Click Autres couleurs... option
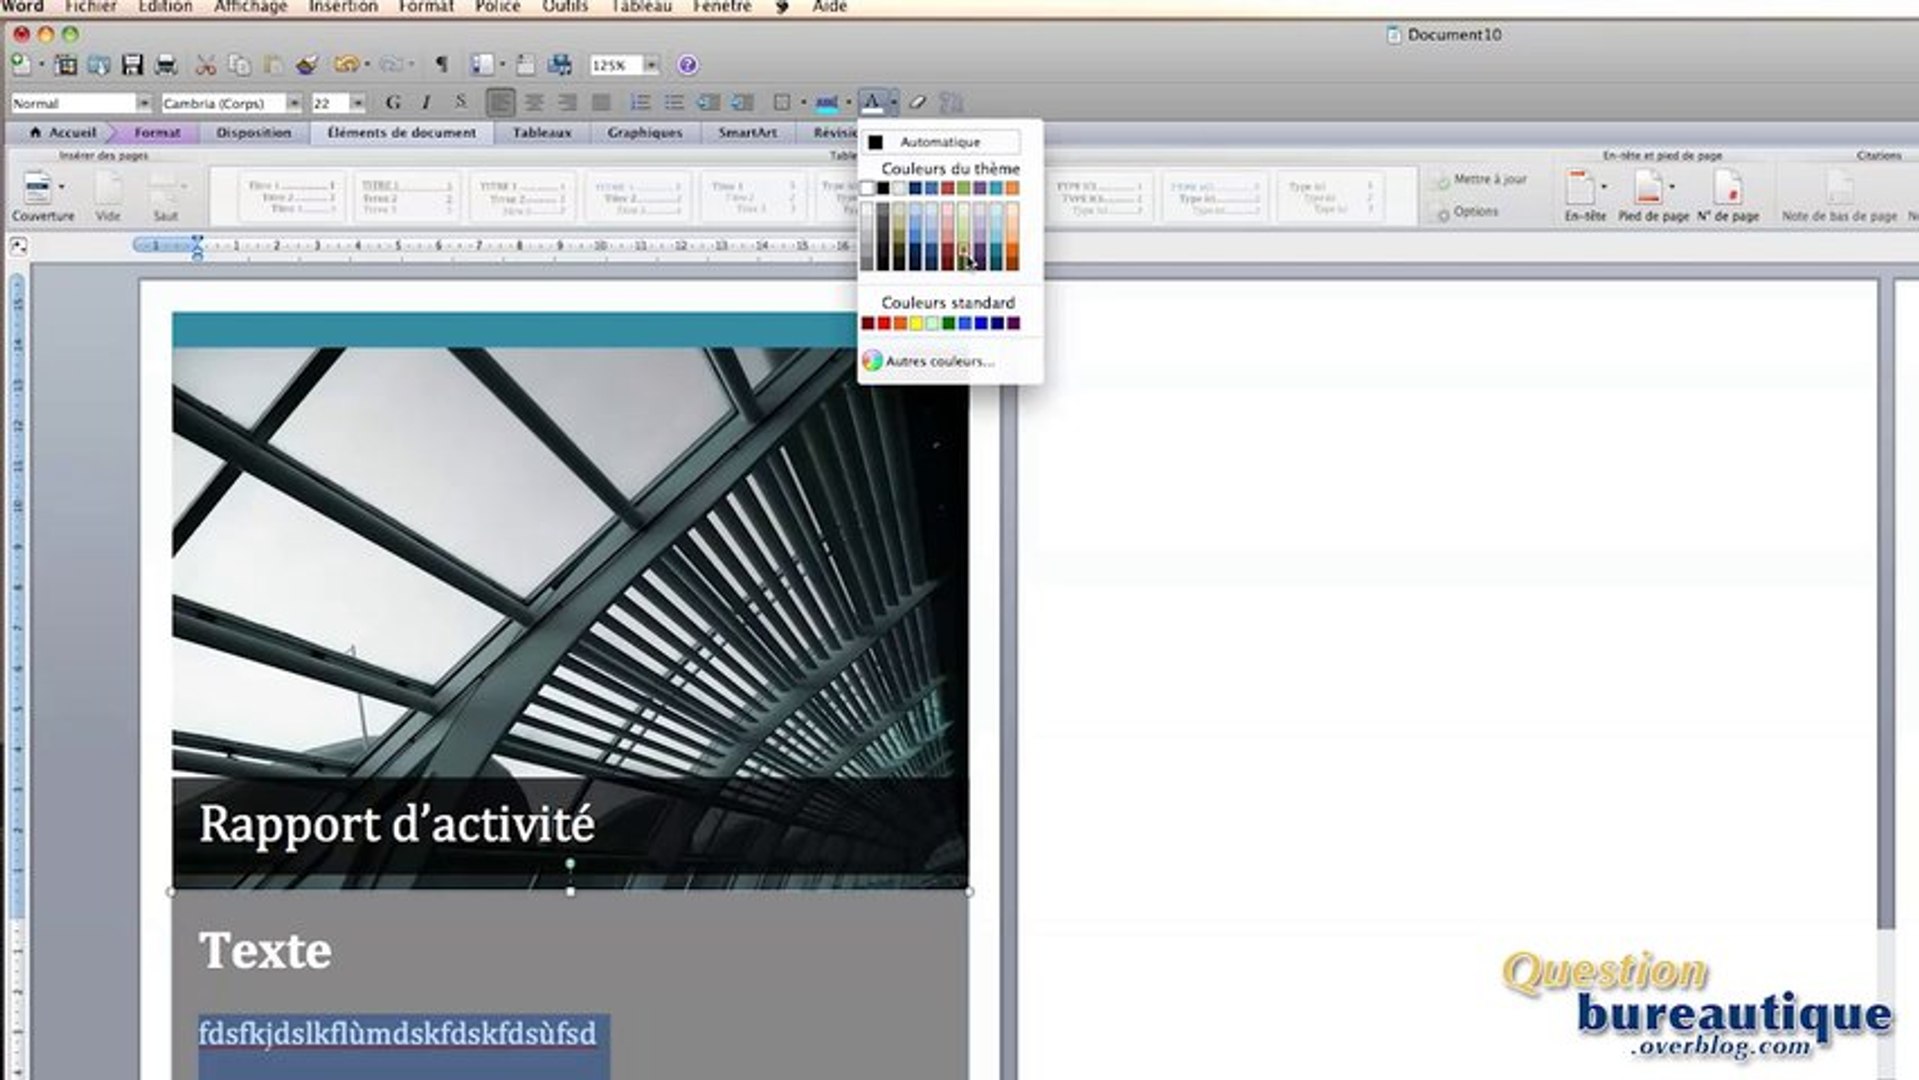This screenshot has height=1080, width=1919. [x=929, y=361]
